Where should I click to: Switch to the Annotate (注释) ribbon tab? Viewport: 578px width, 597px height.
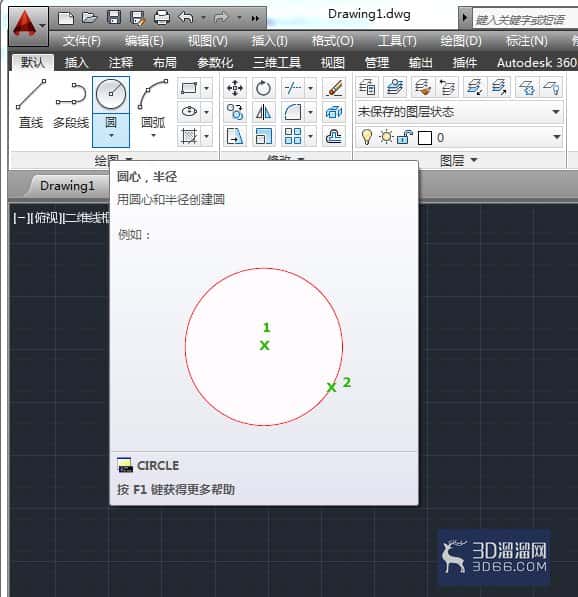pyautogui.click(x=121, y=62)
